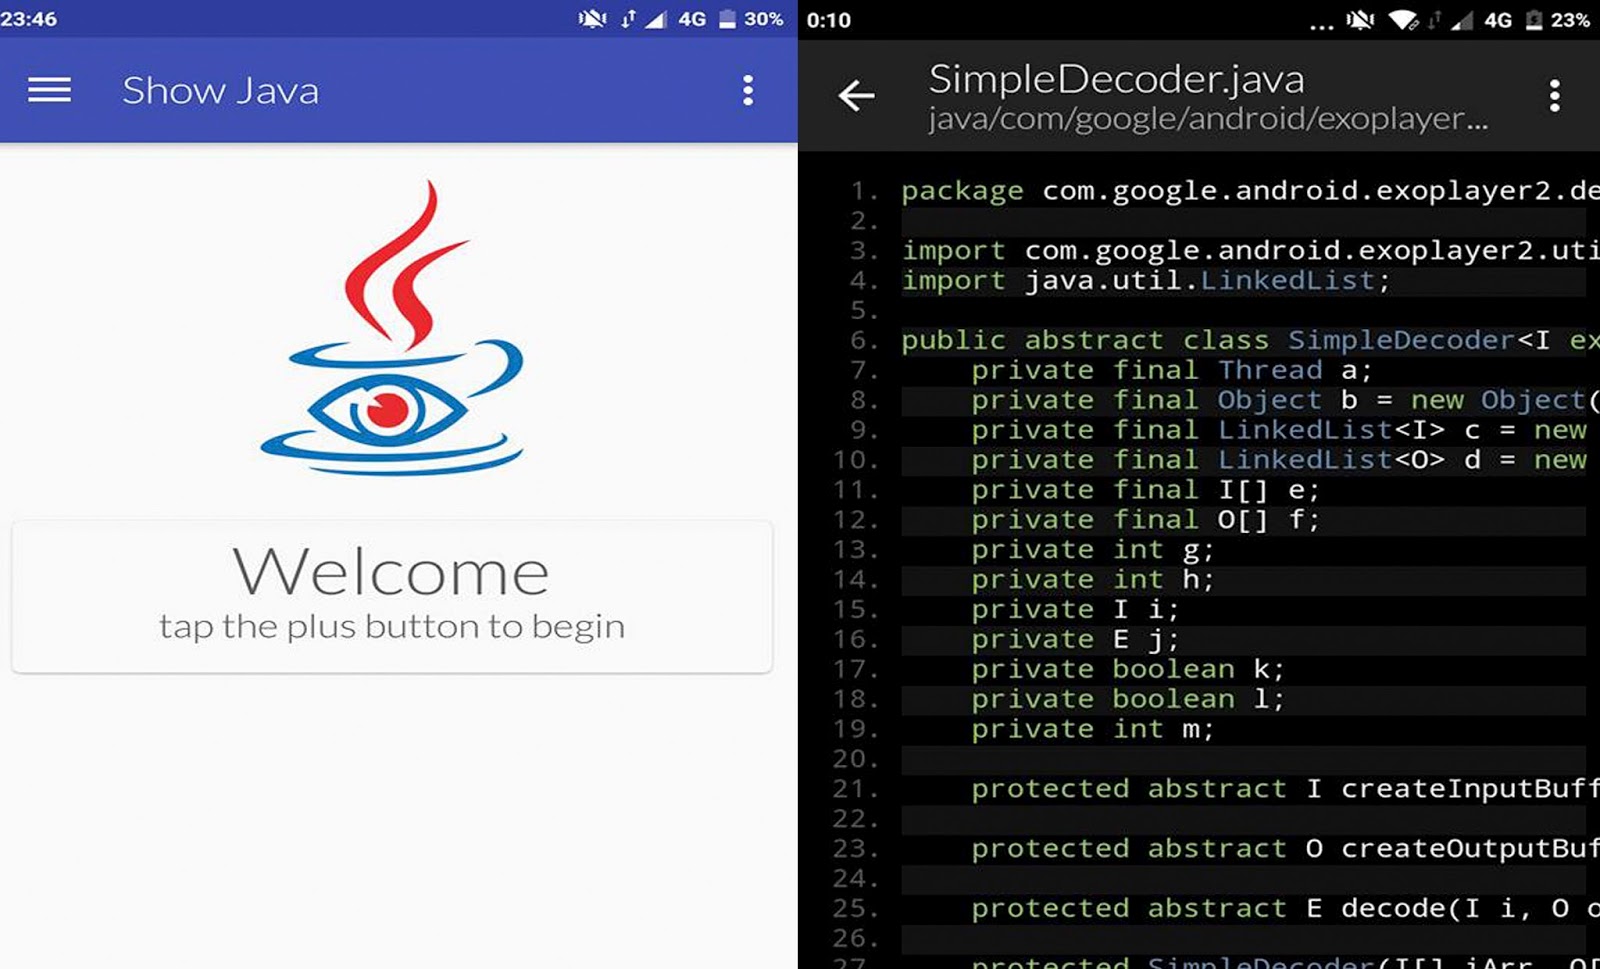The image size is (1600, 969).
Task: Select the SimpleDecoder class declaration on line 6
Action: coord(1200,340)
